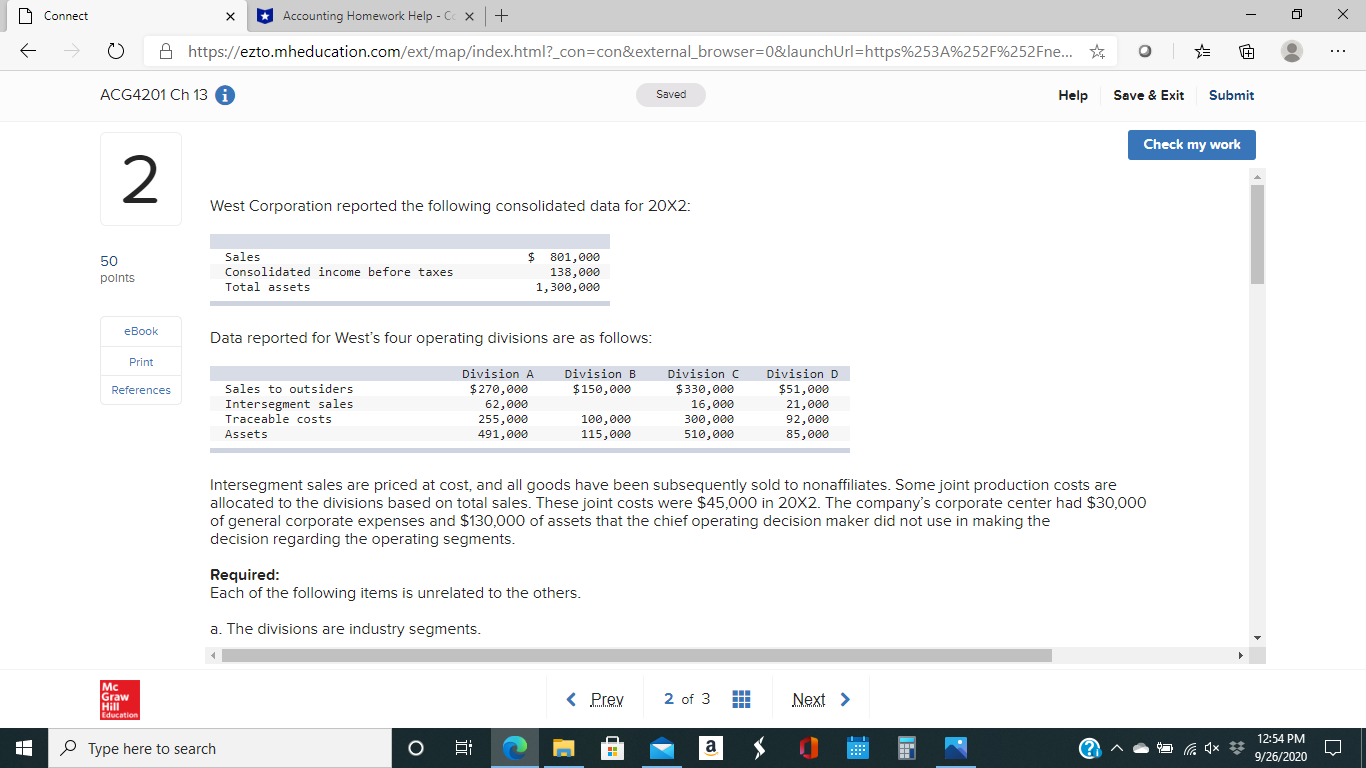Screen dimensions: 1366x768
Task: Click the McGraw Hill Education logo
Action: coord(119,699)
